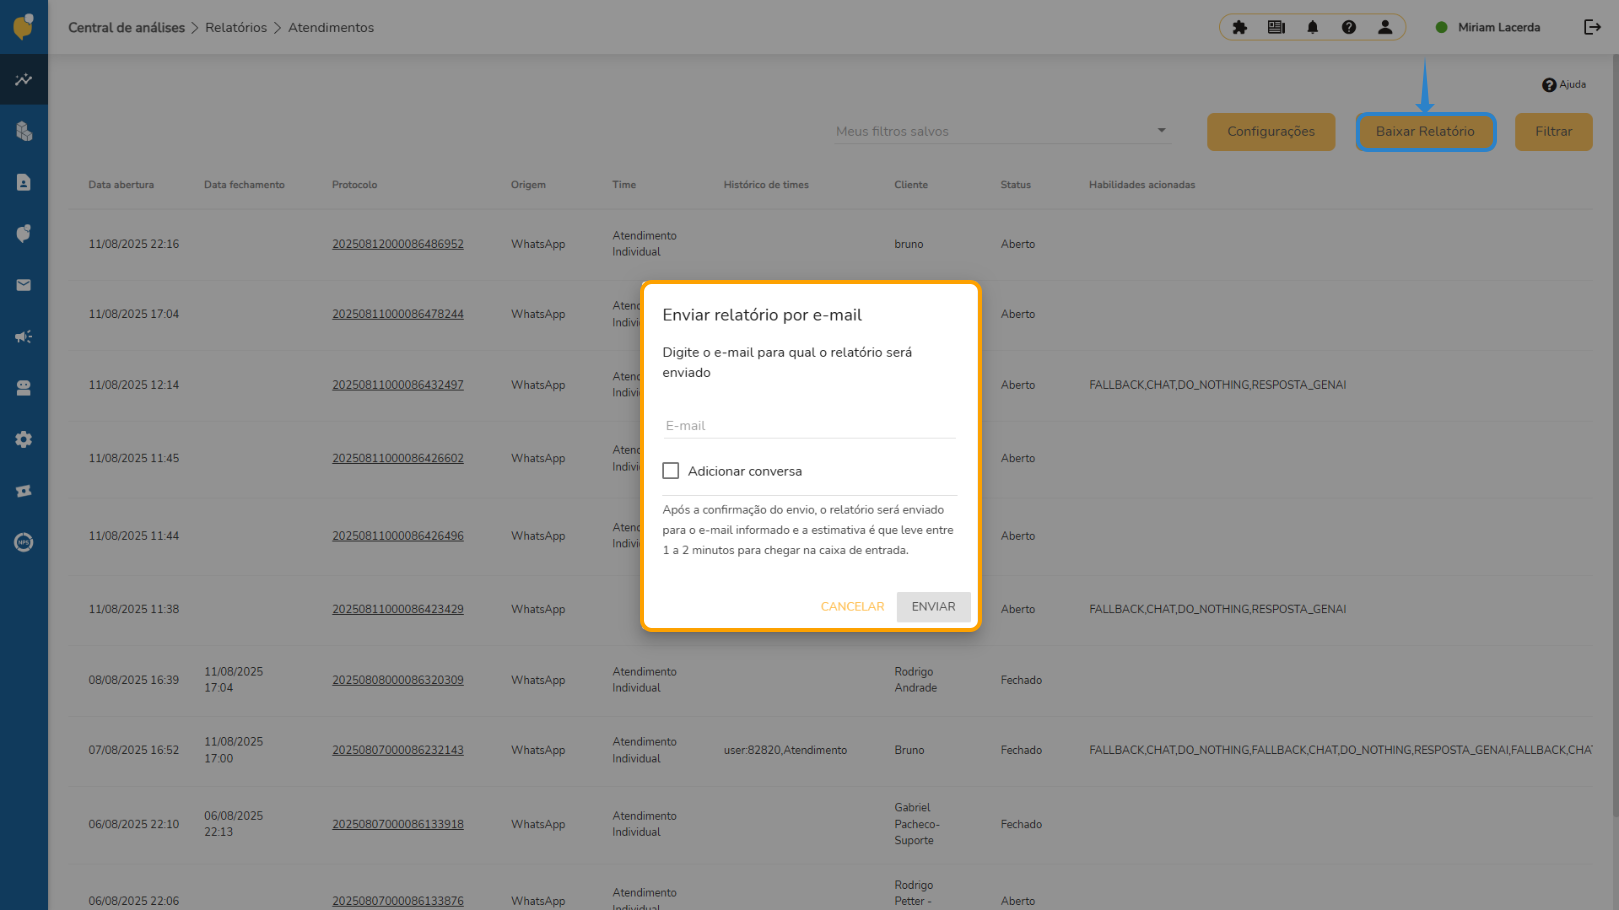The width and height of the screenshot is (1619, 910).
Task: Click the Histórico de times column header
Action: (x=766, y=185)
